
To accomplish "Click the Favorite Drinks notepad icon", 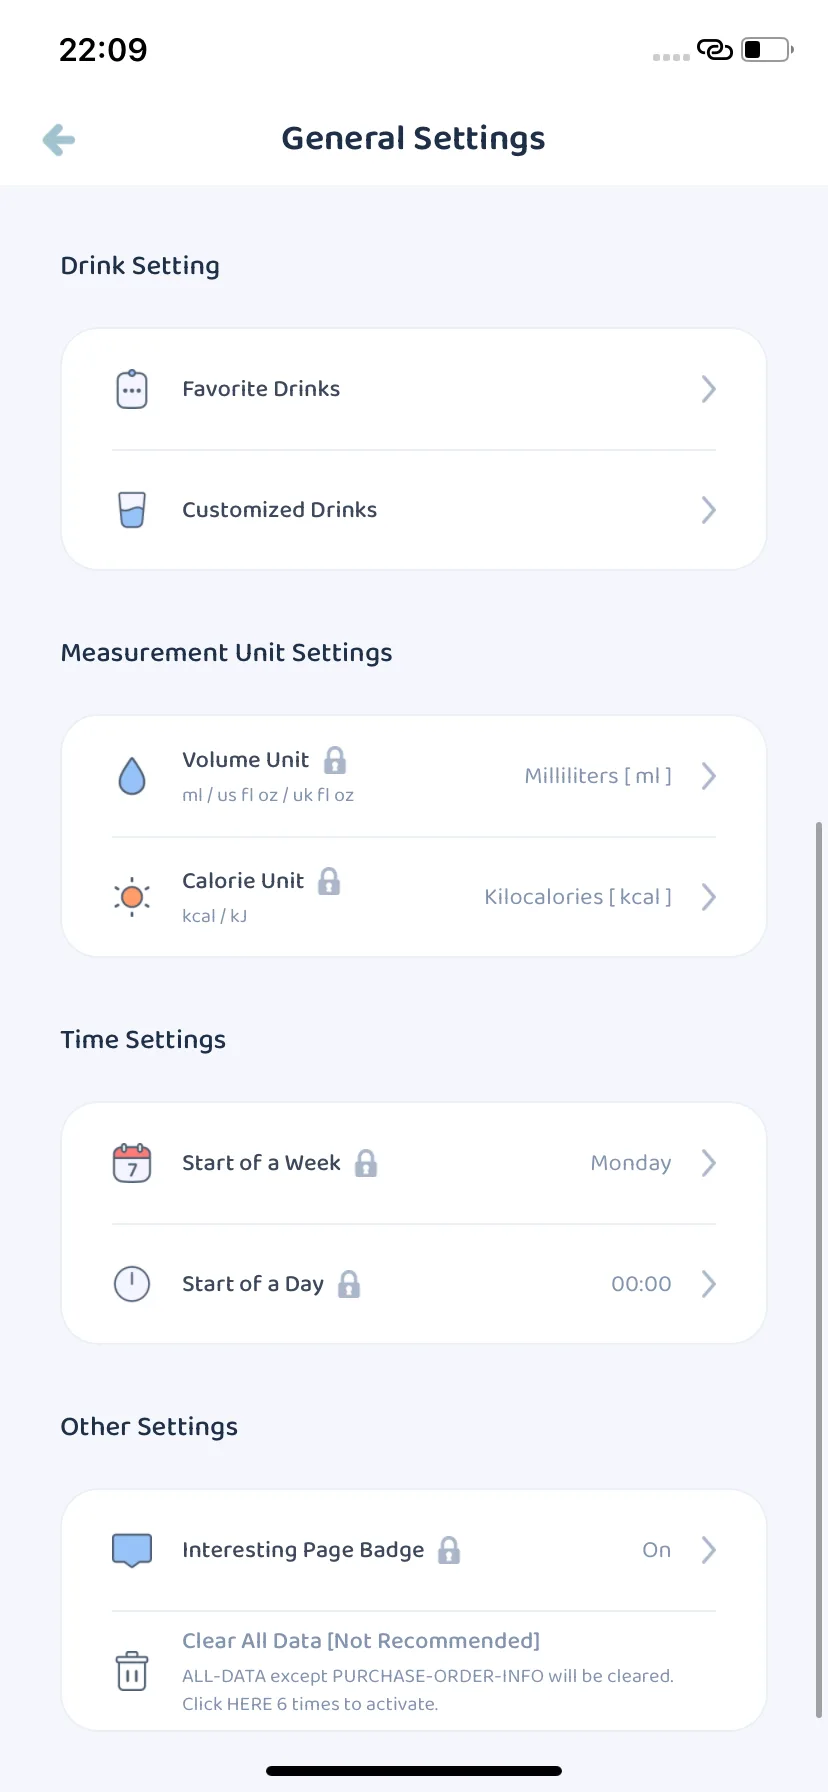I will coord(132,389).
